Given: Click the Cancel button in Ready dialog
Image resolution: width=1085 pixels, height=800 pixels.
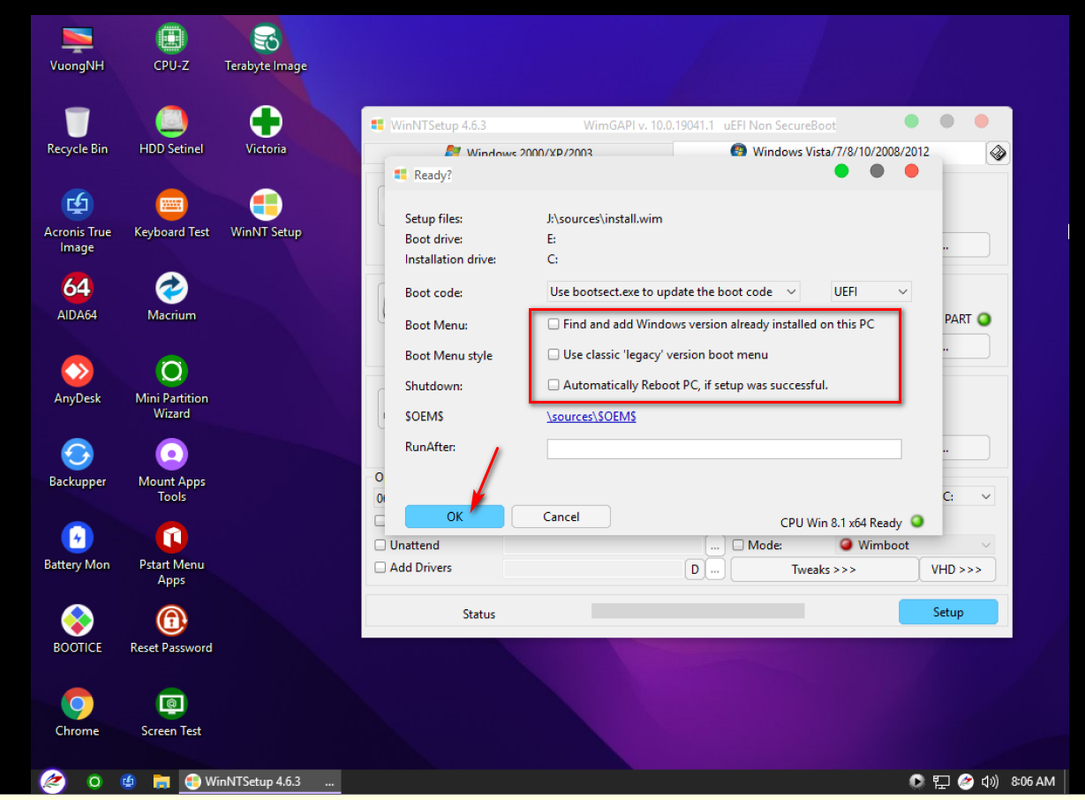Looking at the screenshot, I should pyautogui.click(x=561, y=516).
